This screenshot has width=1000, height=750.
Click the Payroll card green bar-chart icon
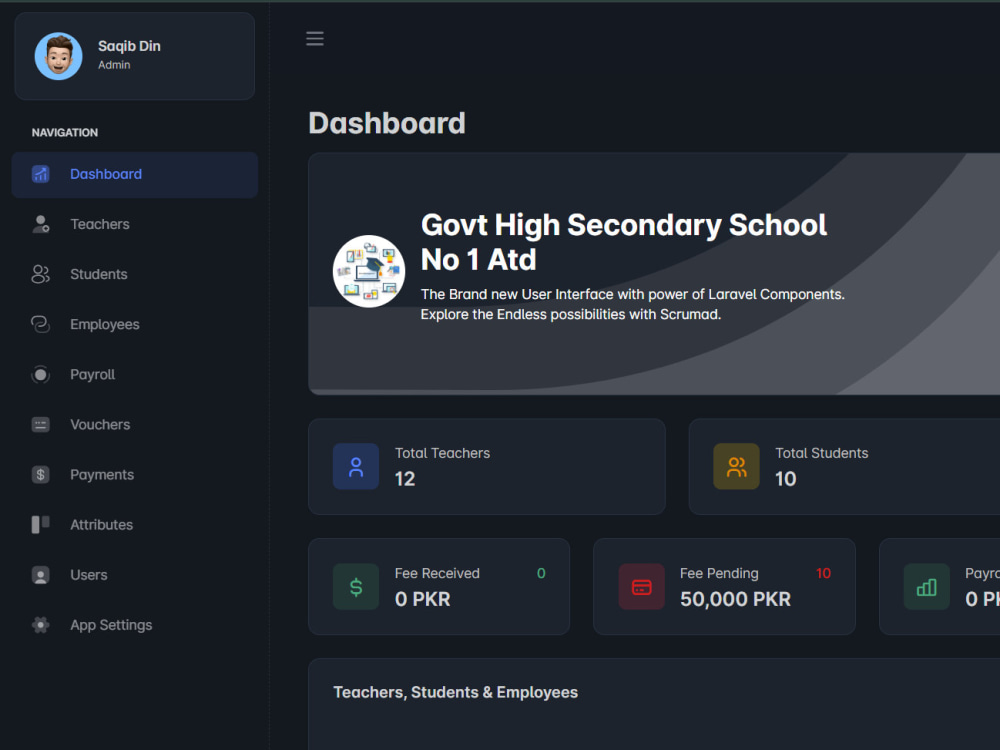click(927, 587)
